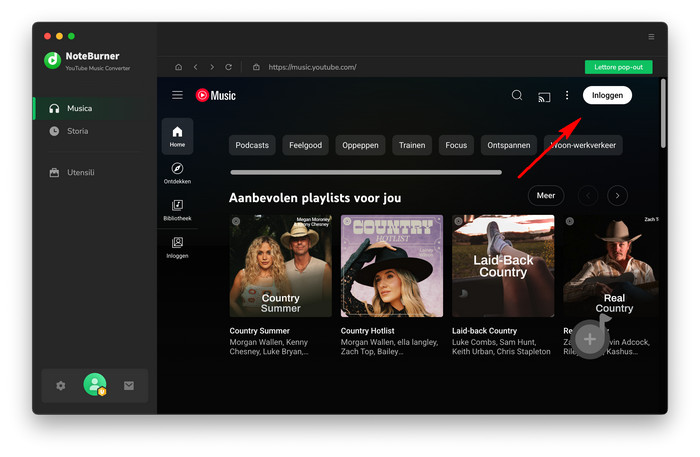Click the floating add music plus button
The width and height of the screenshot is (700, 457).
click(590, 339)
